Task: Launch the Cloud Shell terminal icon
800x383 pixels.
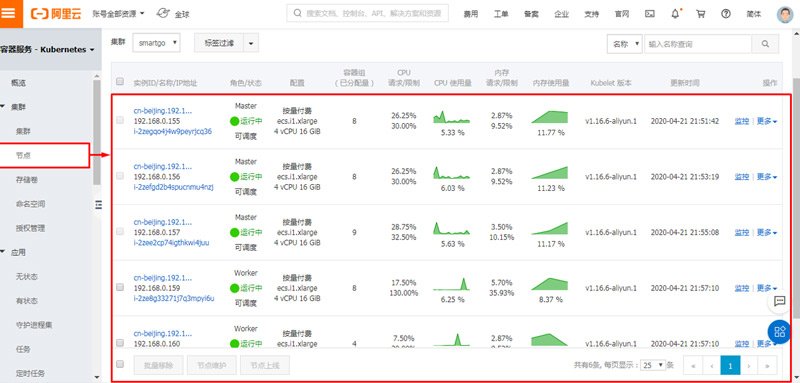Action: pyautogui.click(x=649, y=14)
